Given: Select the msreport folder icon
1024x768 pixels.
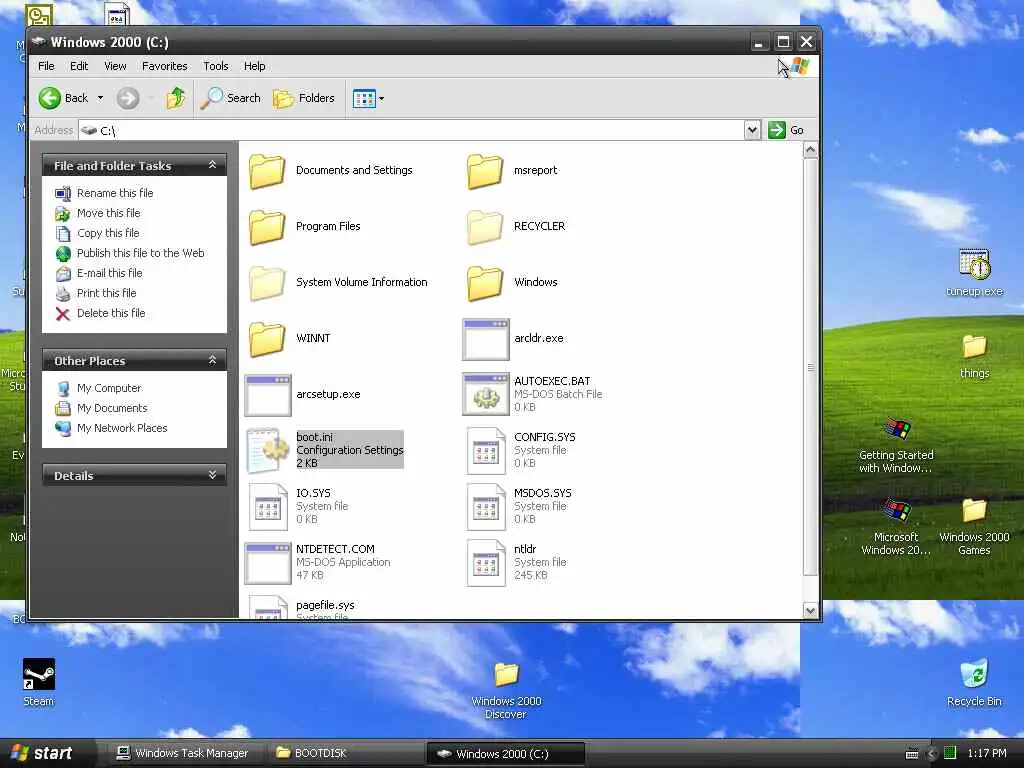Looking at the screenshot, I should [x=485, y=170].
